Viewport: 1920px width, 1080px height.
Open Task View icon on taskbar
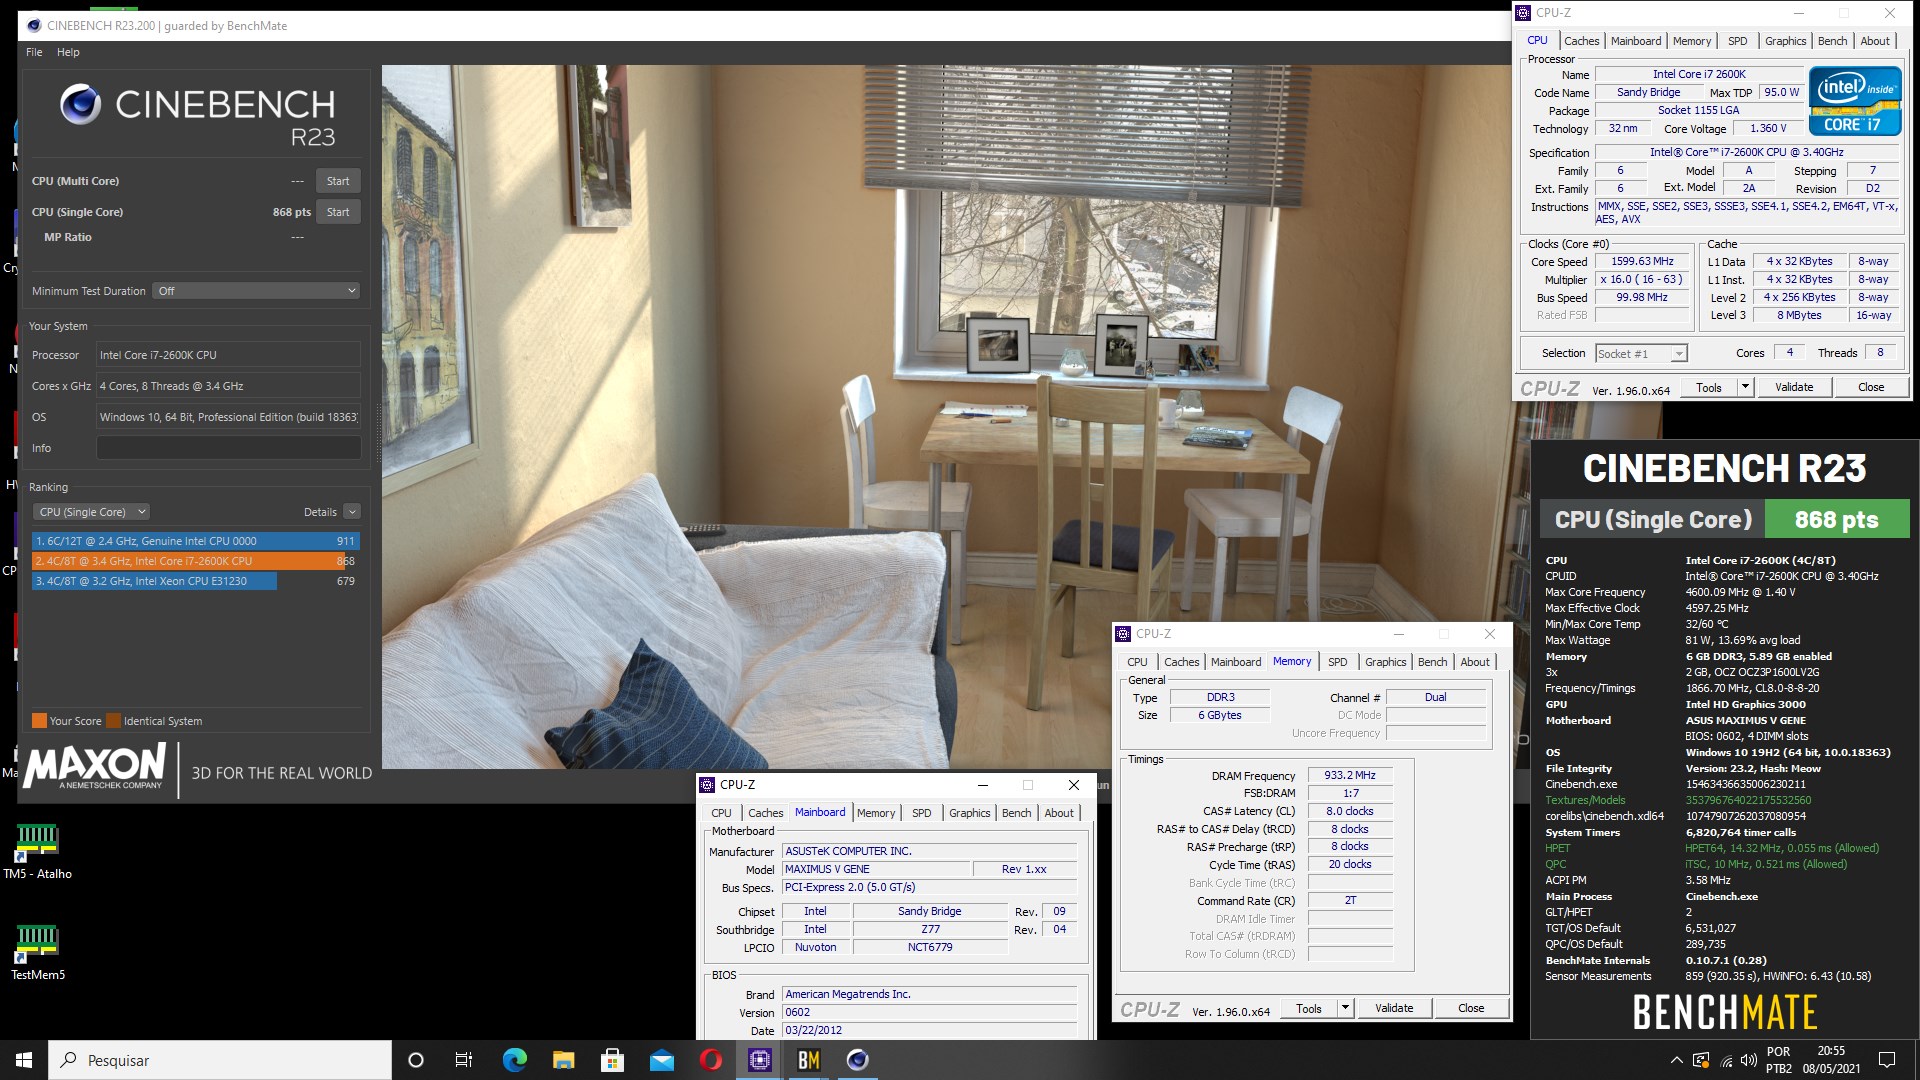pyautogui.click(x=464, y=1060)
